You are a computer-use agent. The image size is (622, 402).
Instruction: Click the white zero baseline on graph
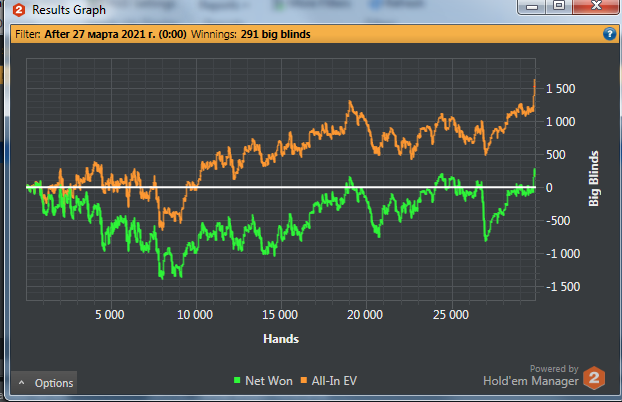tap(281, 187)
